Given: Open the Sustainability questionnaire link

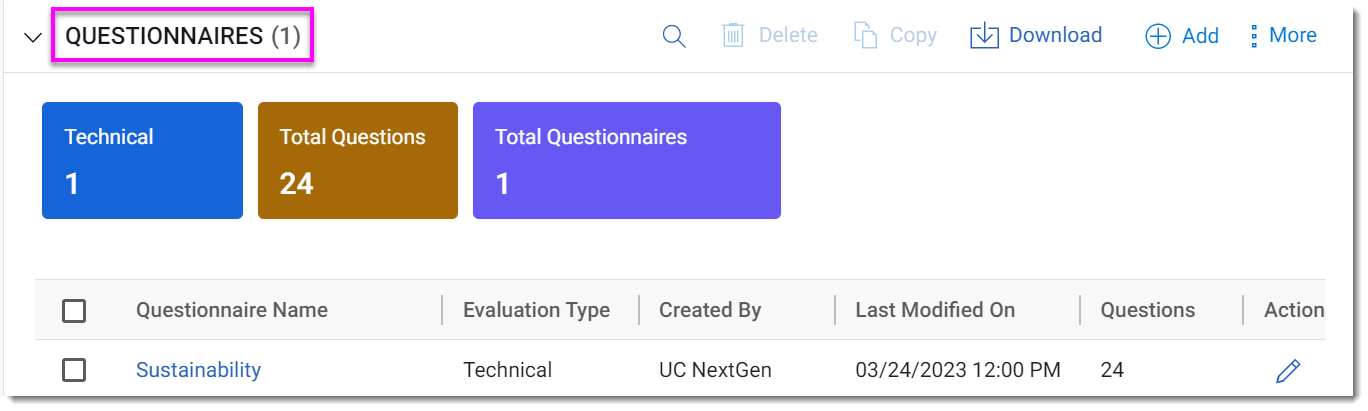Looking at the screenshot, I should pyautogui.click(x=198, y=370).
